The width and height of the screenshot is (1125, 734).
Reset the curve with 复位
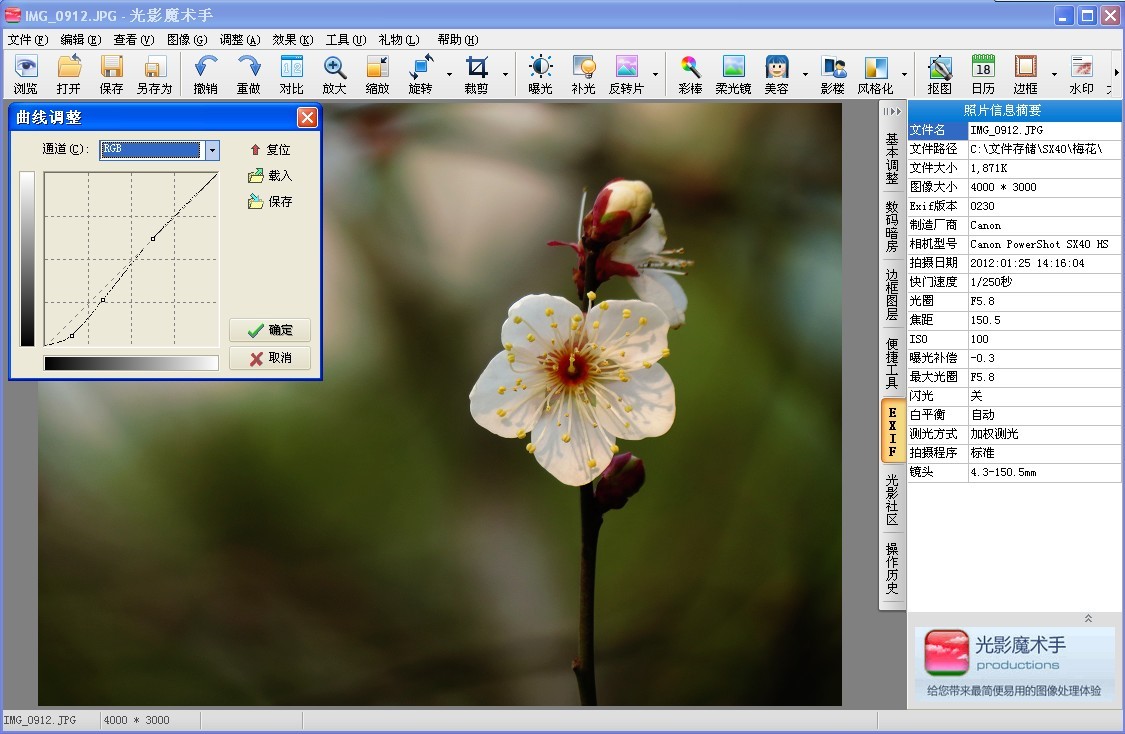click(269, 150)
